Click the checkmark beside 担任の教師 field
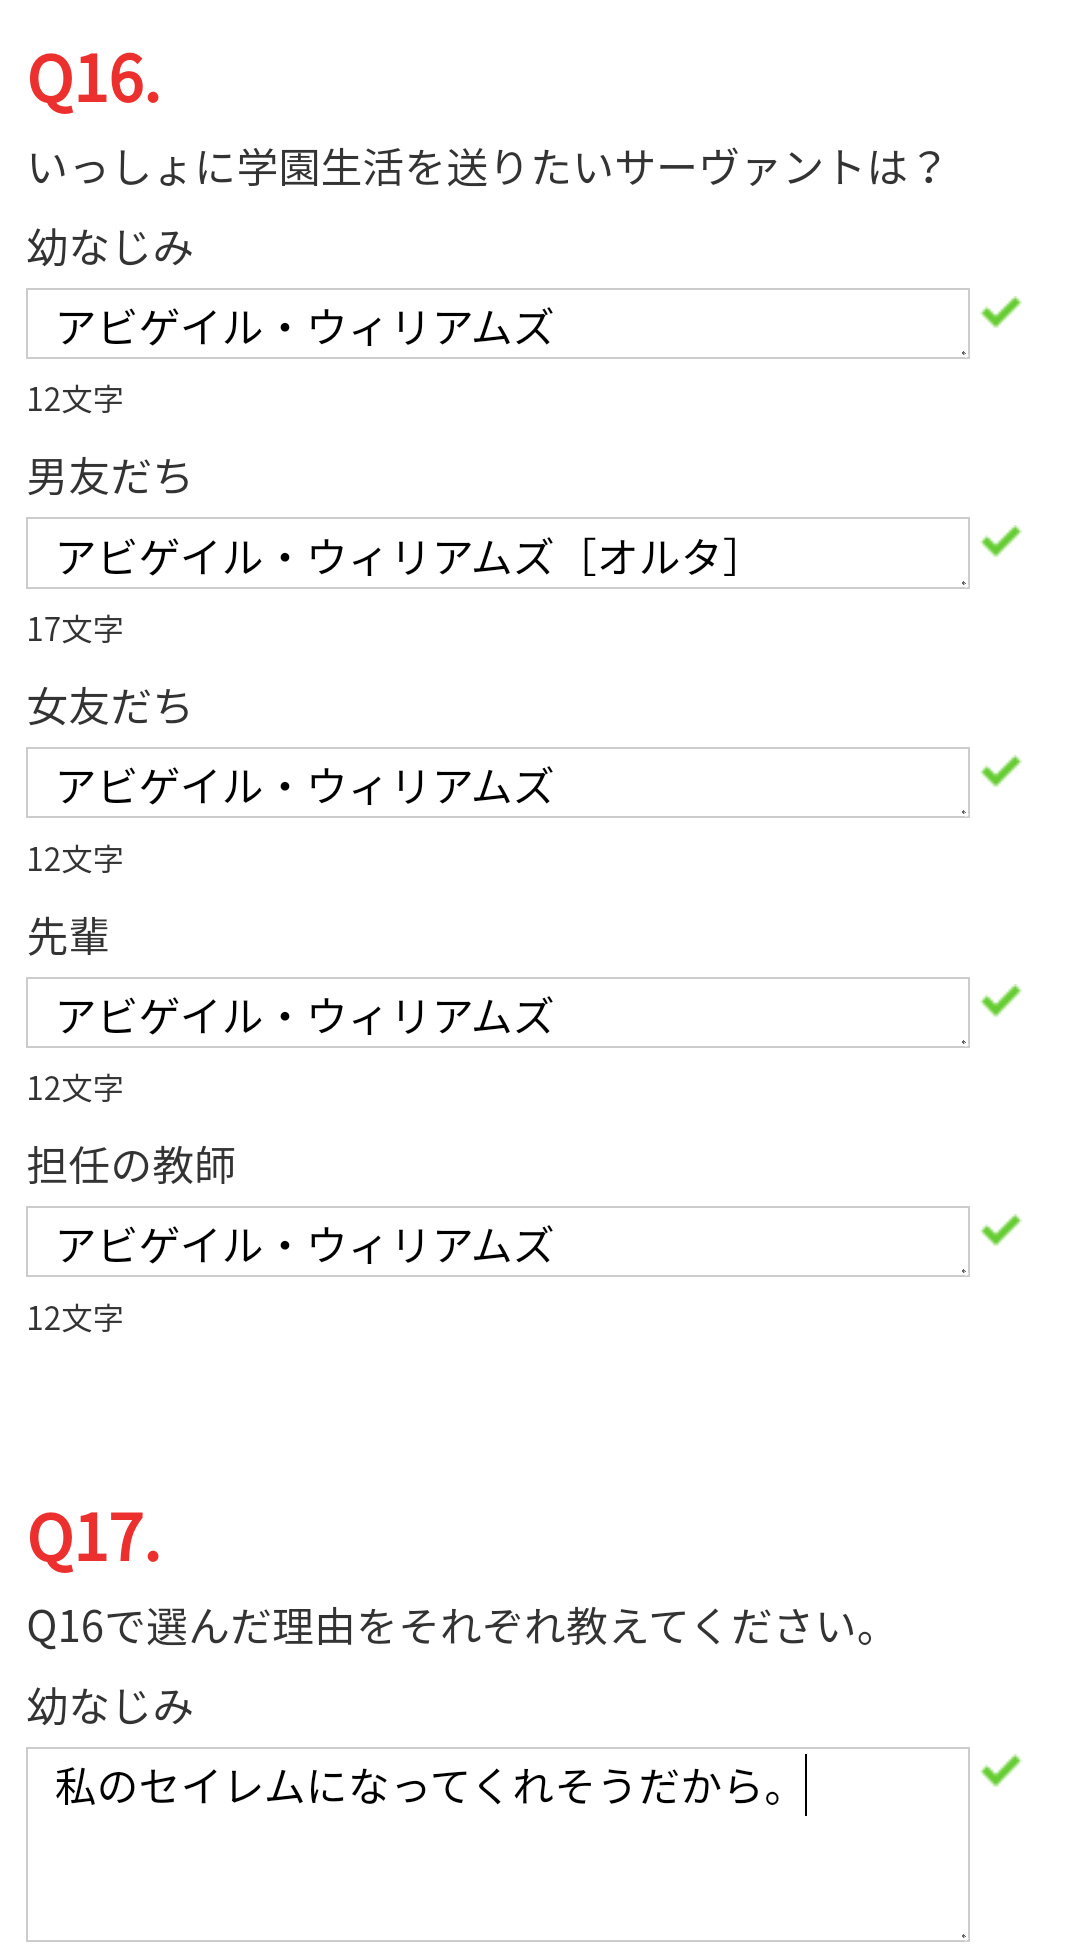1066x1949 pixels. (1000, 1230)
